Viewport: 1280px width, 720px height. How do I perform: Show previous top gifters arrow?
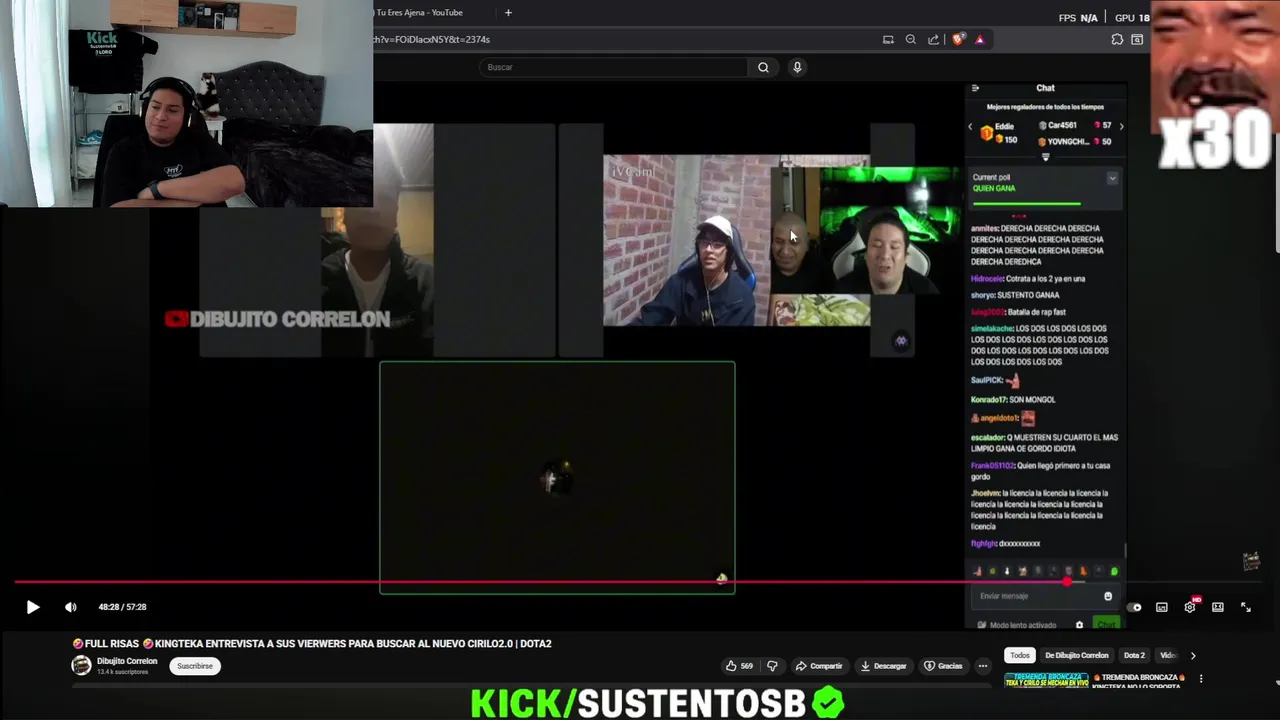970,127
